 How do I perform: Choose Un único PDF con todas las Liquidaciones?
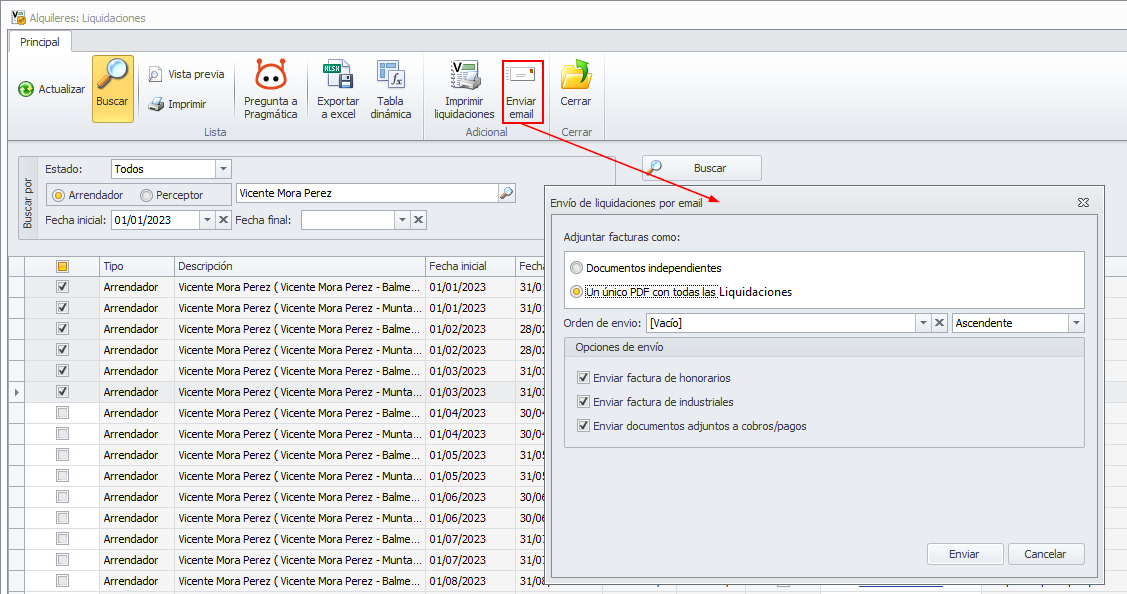pos(576,292)
